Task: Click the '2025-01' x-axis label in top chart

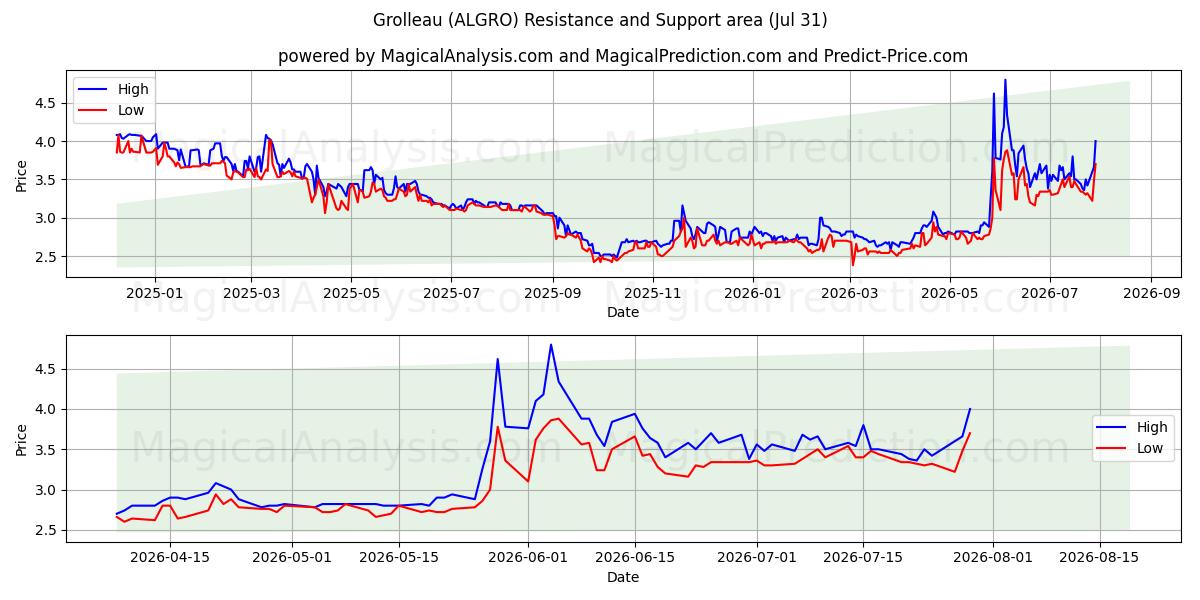Action: [x=154, y=293]
